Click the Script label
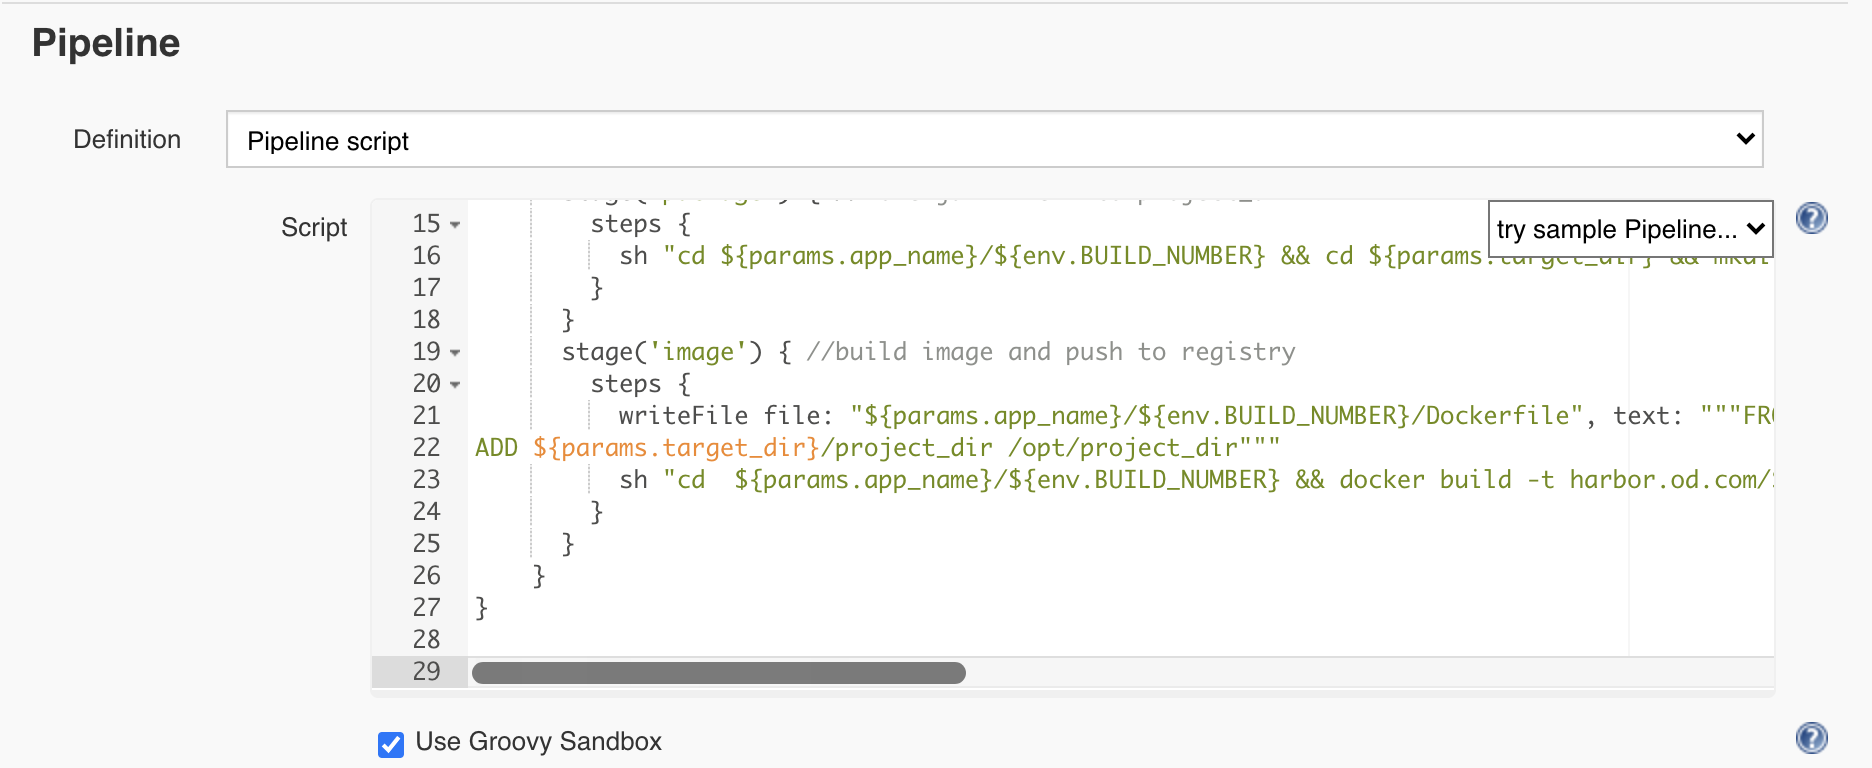This screenshot has width=1872, height=768. click(314, 227)
